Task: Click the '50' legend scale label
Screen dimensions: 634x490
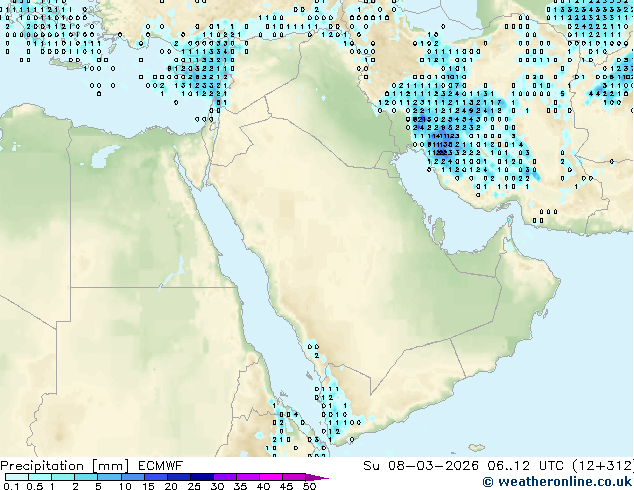Action: [309, 486]
